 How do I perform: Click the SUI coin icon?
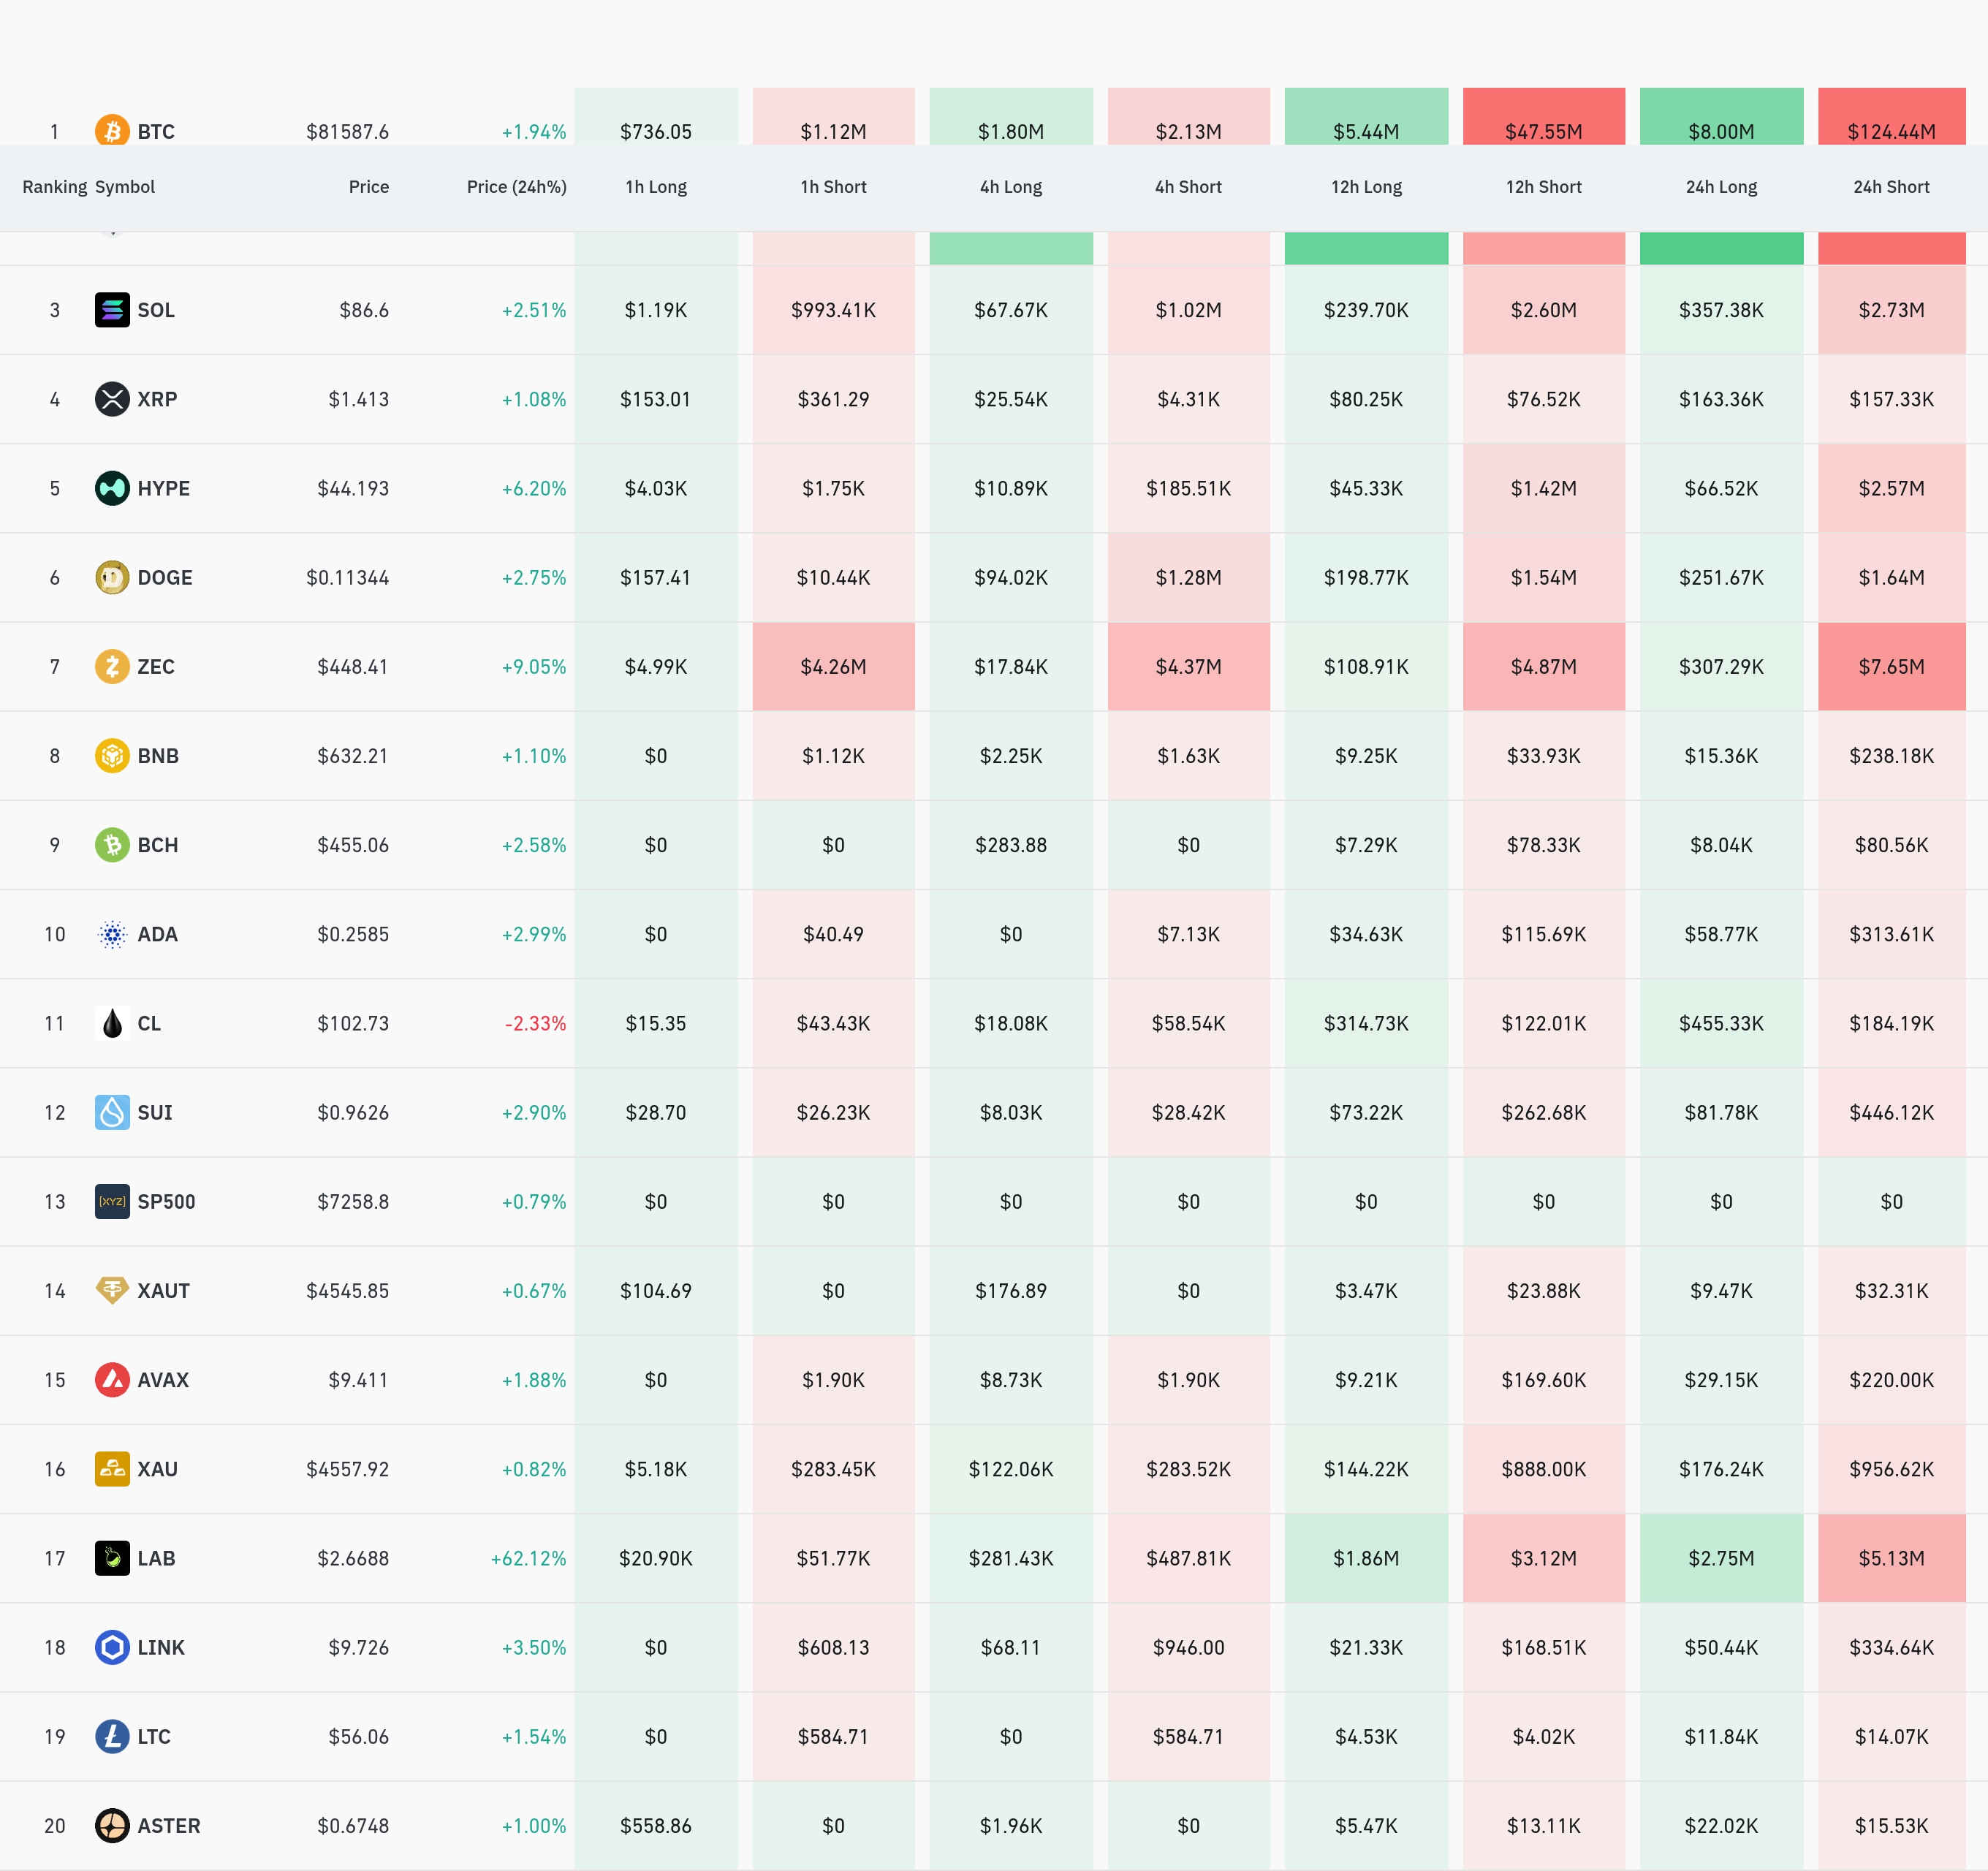(x=112, y=1112)
